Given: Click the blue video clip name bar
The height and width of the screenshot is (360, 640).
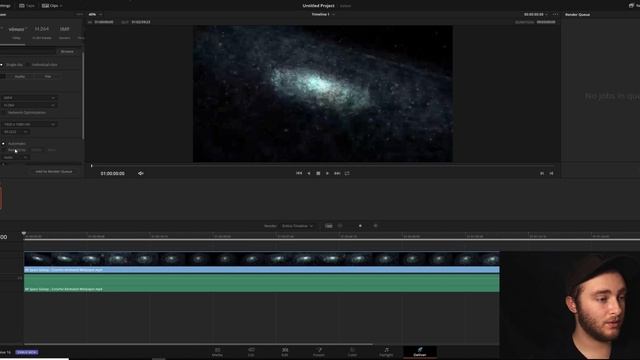Looking at the screenshot, I should pos(262,270).
